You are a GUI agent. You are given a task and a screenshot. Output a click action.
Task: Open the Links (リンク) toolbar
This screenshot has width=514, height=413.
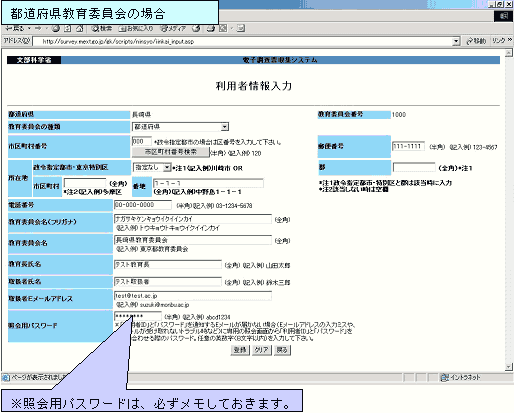coord(499,41)
